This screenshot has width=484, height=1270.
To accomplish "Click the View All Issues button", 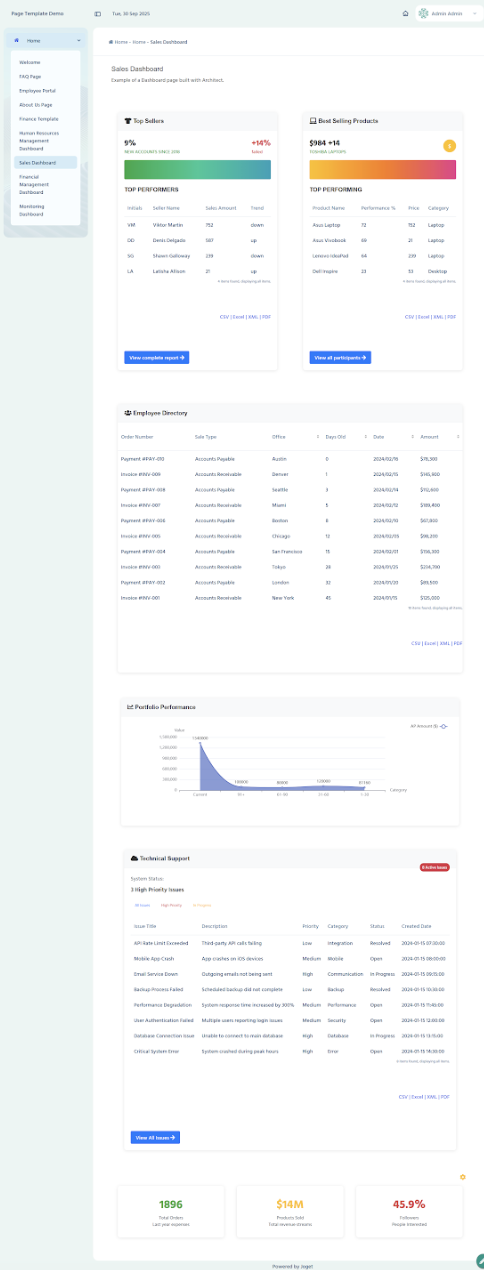I will (155, 1137).
